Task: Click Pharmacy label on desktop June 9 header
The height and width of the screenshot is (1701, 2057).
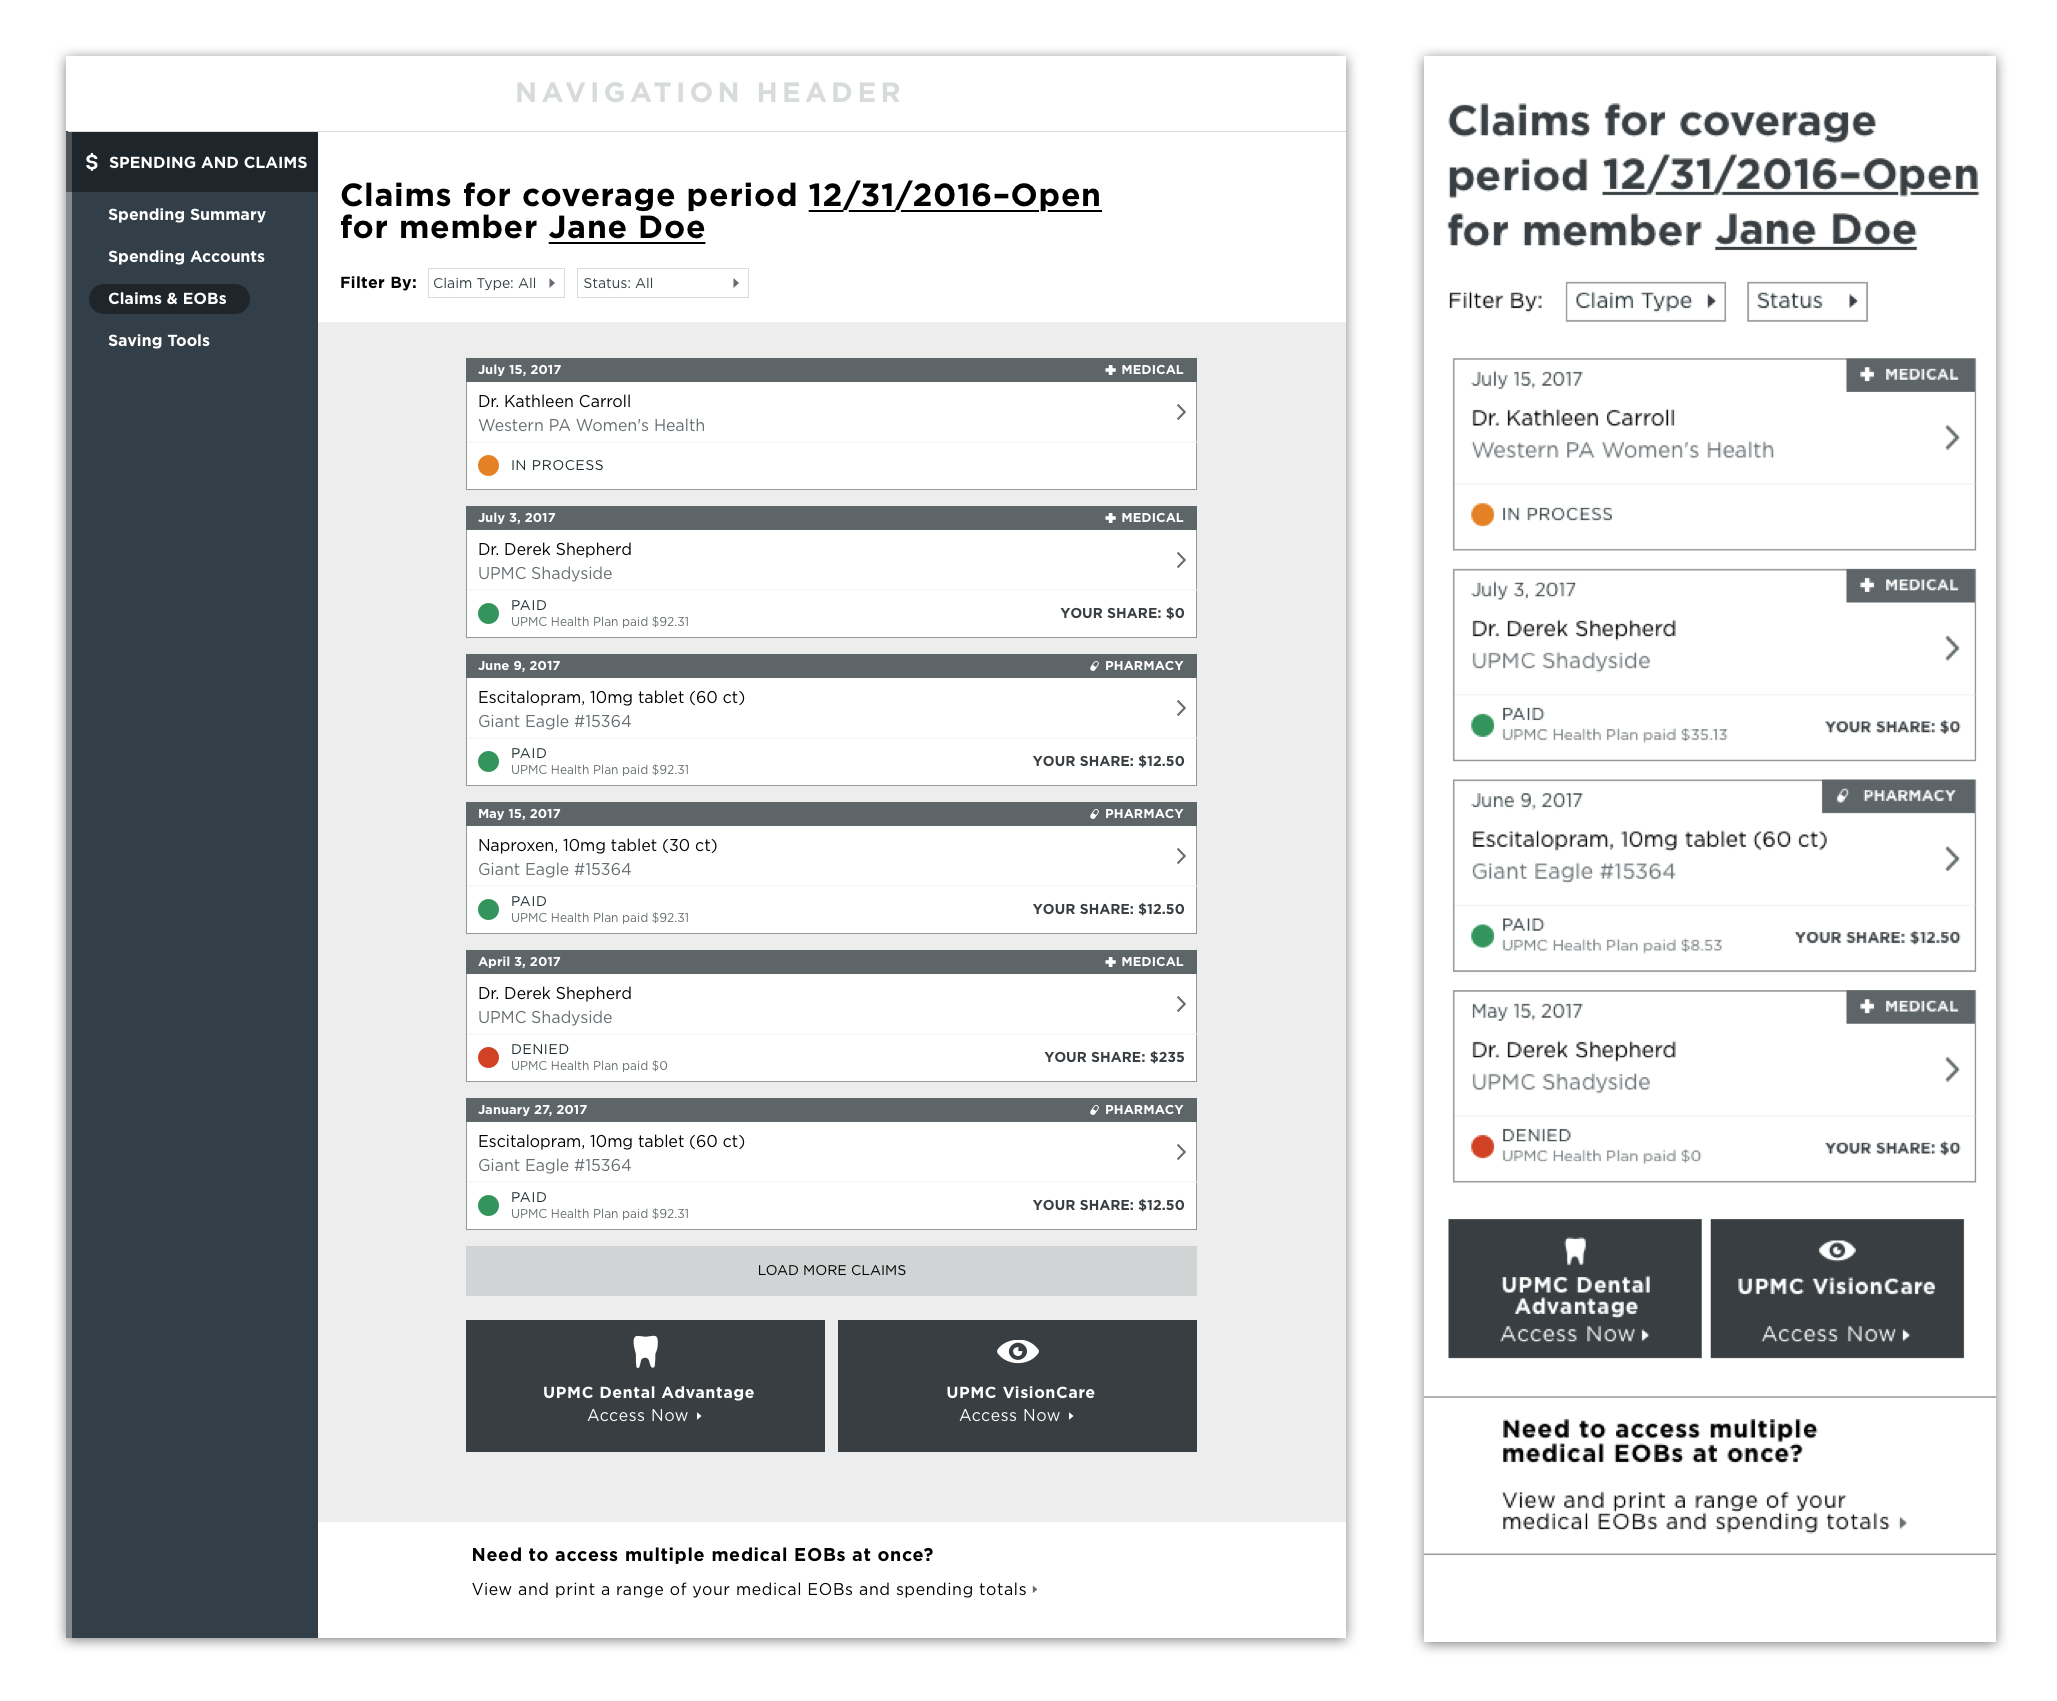Action: 1137,666
